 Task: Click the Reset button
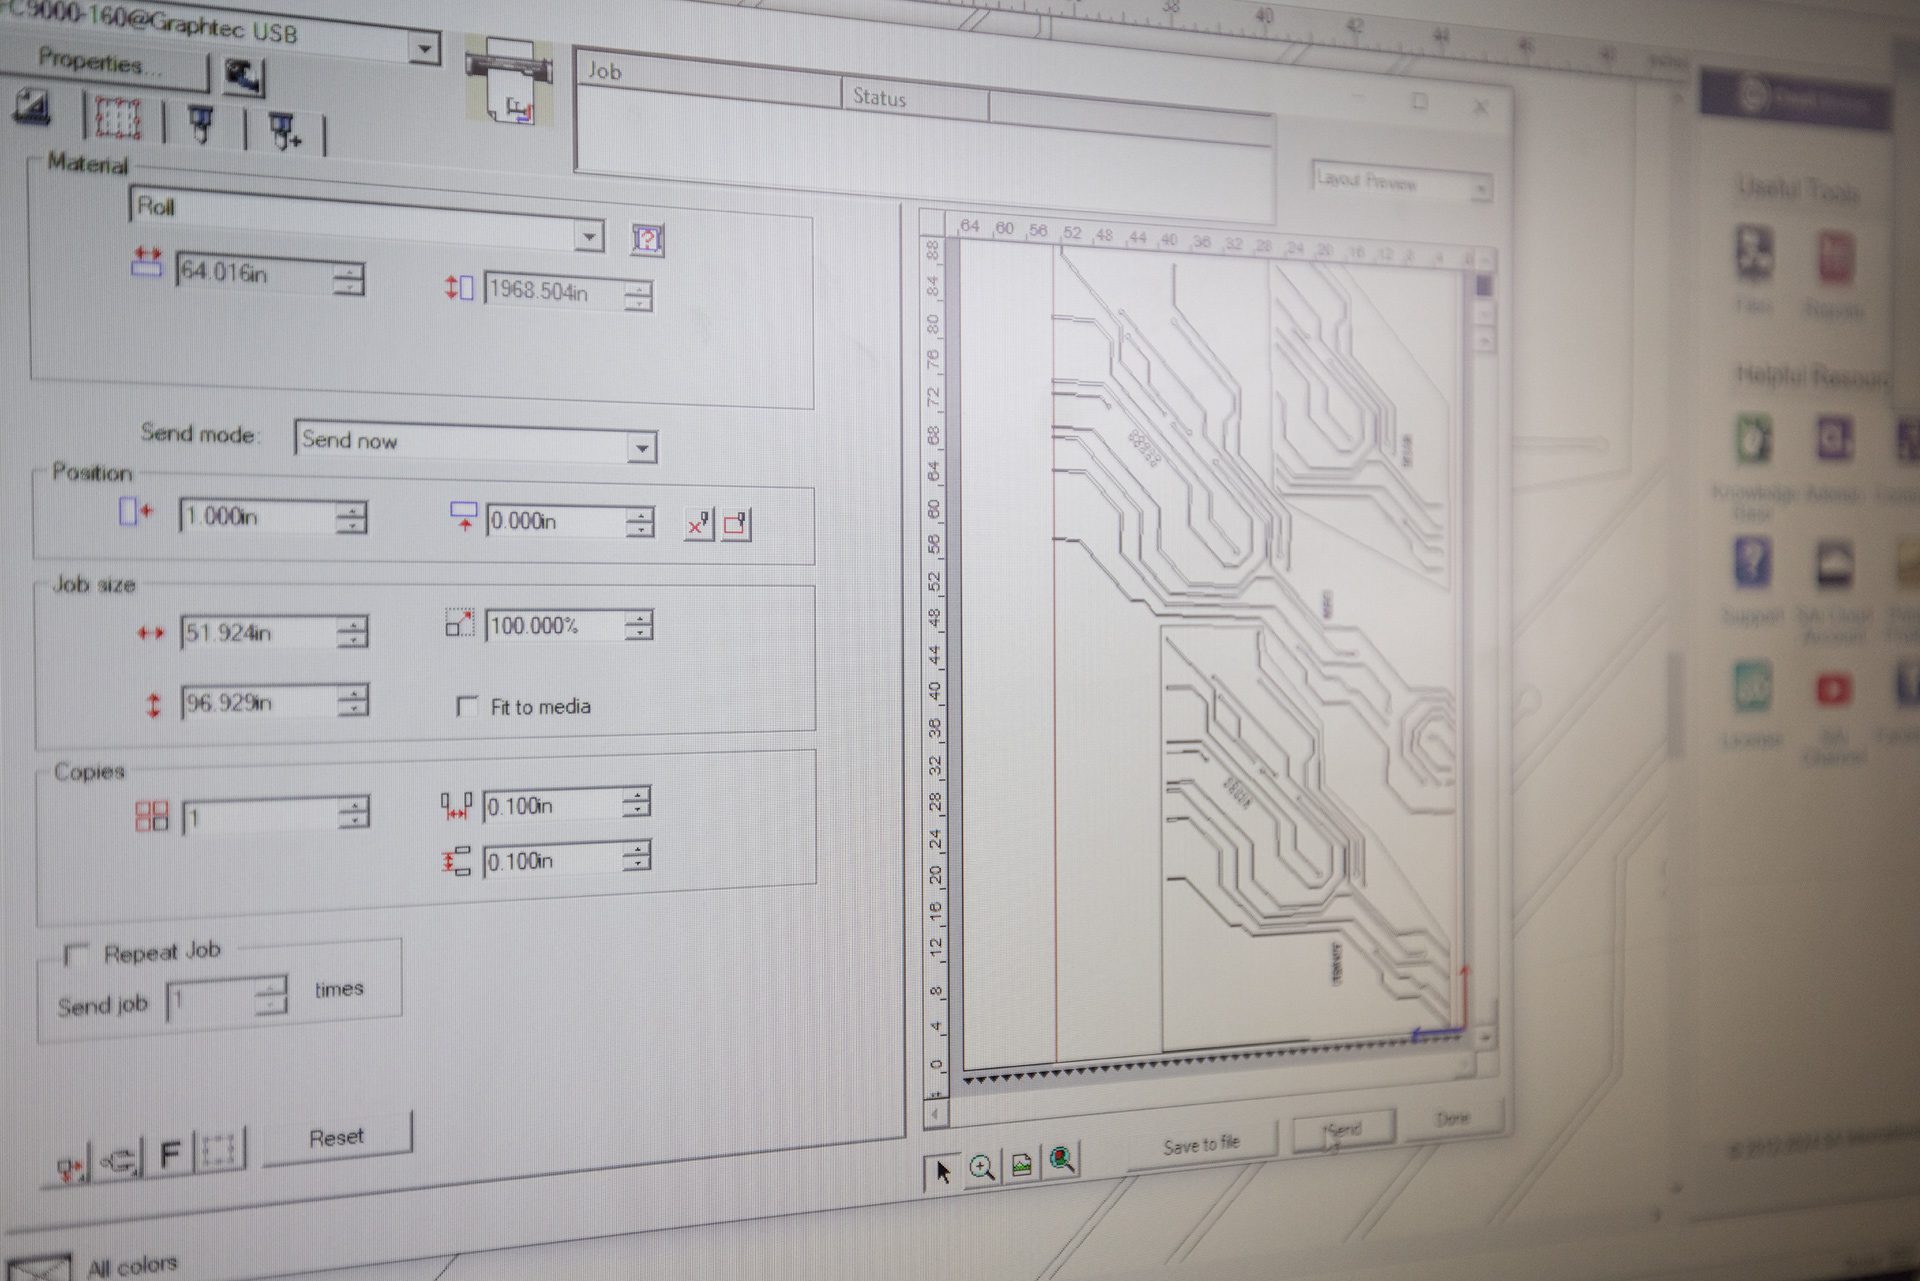[337, 1138]
